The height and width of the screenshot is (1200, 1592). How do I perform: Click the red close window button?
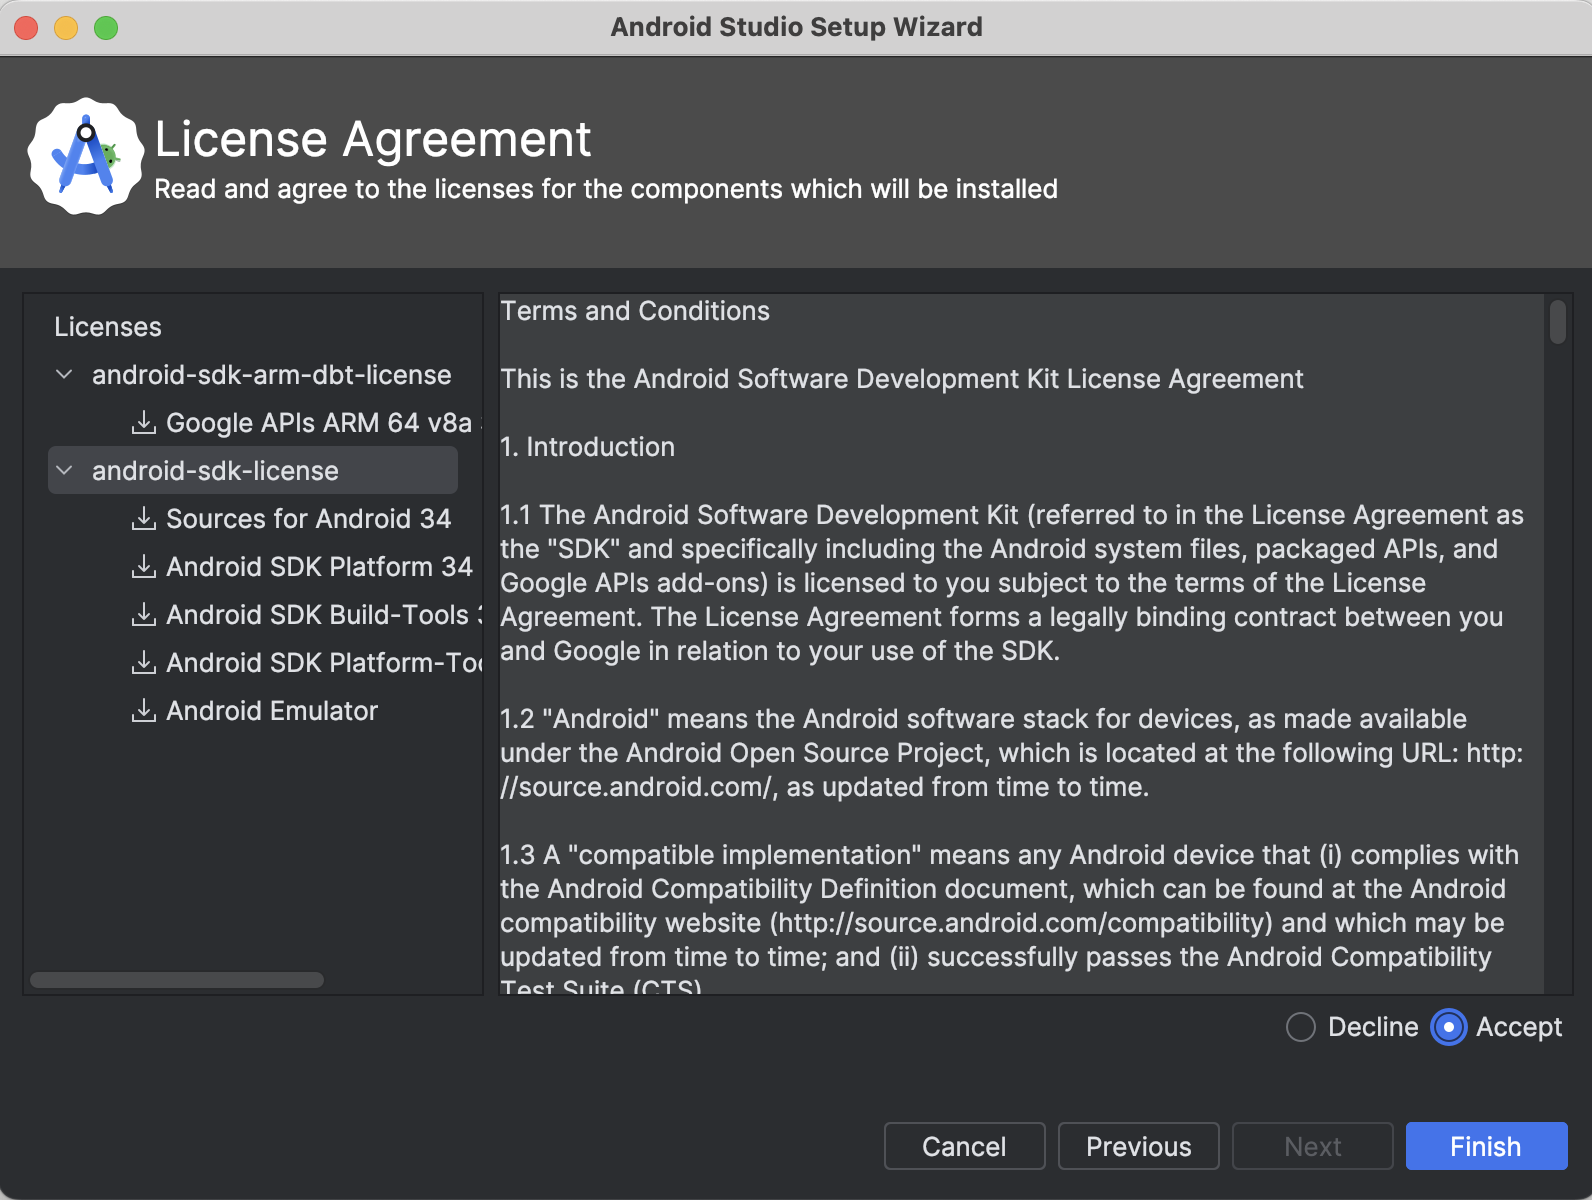coord(26,28)
